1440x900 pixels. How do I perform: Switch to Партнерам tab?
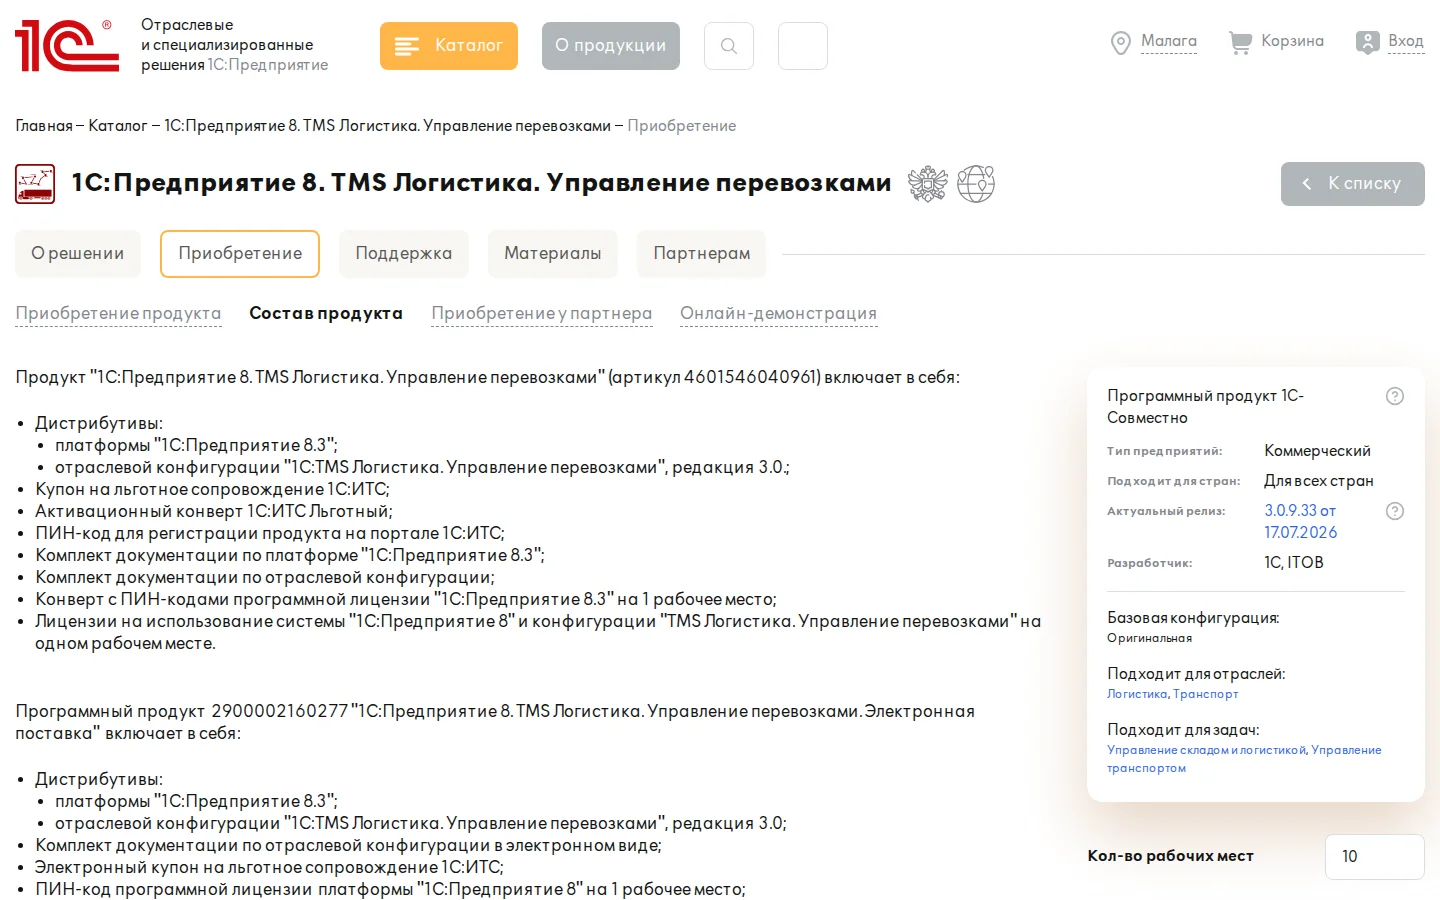(x=702, y=254)
